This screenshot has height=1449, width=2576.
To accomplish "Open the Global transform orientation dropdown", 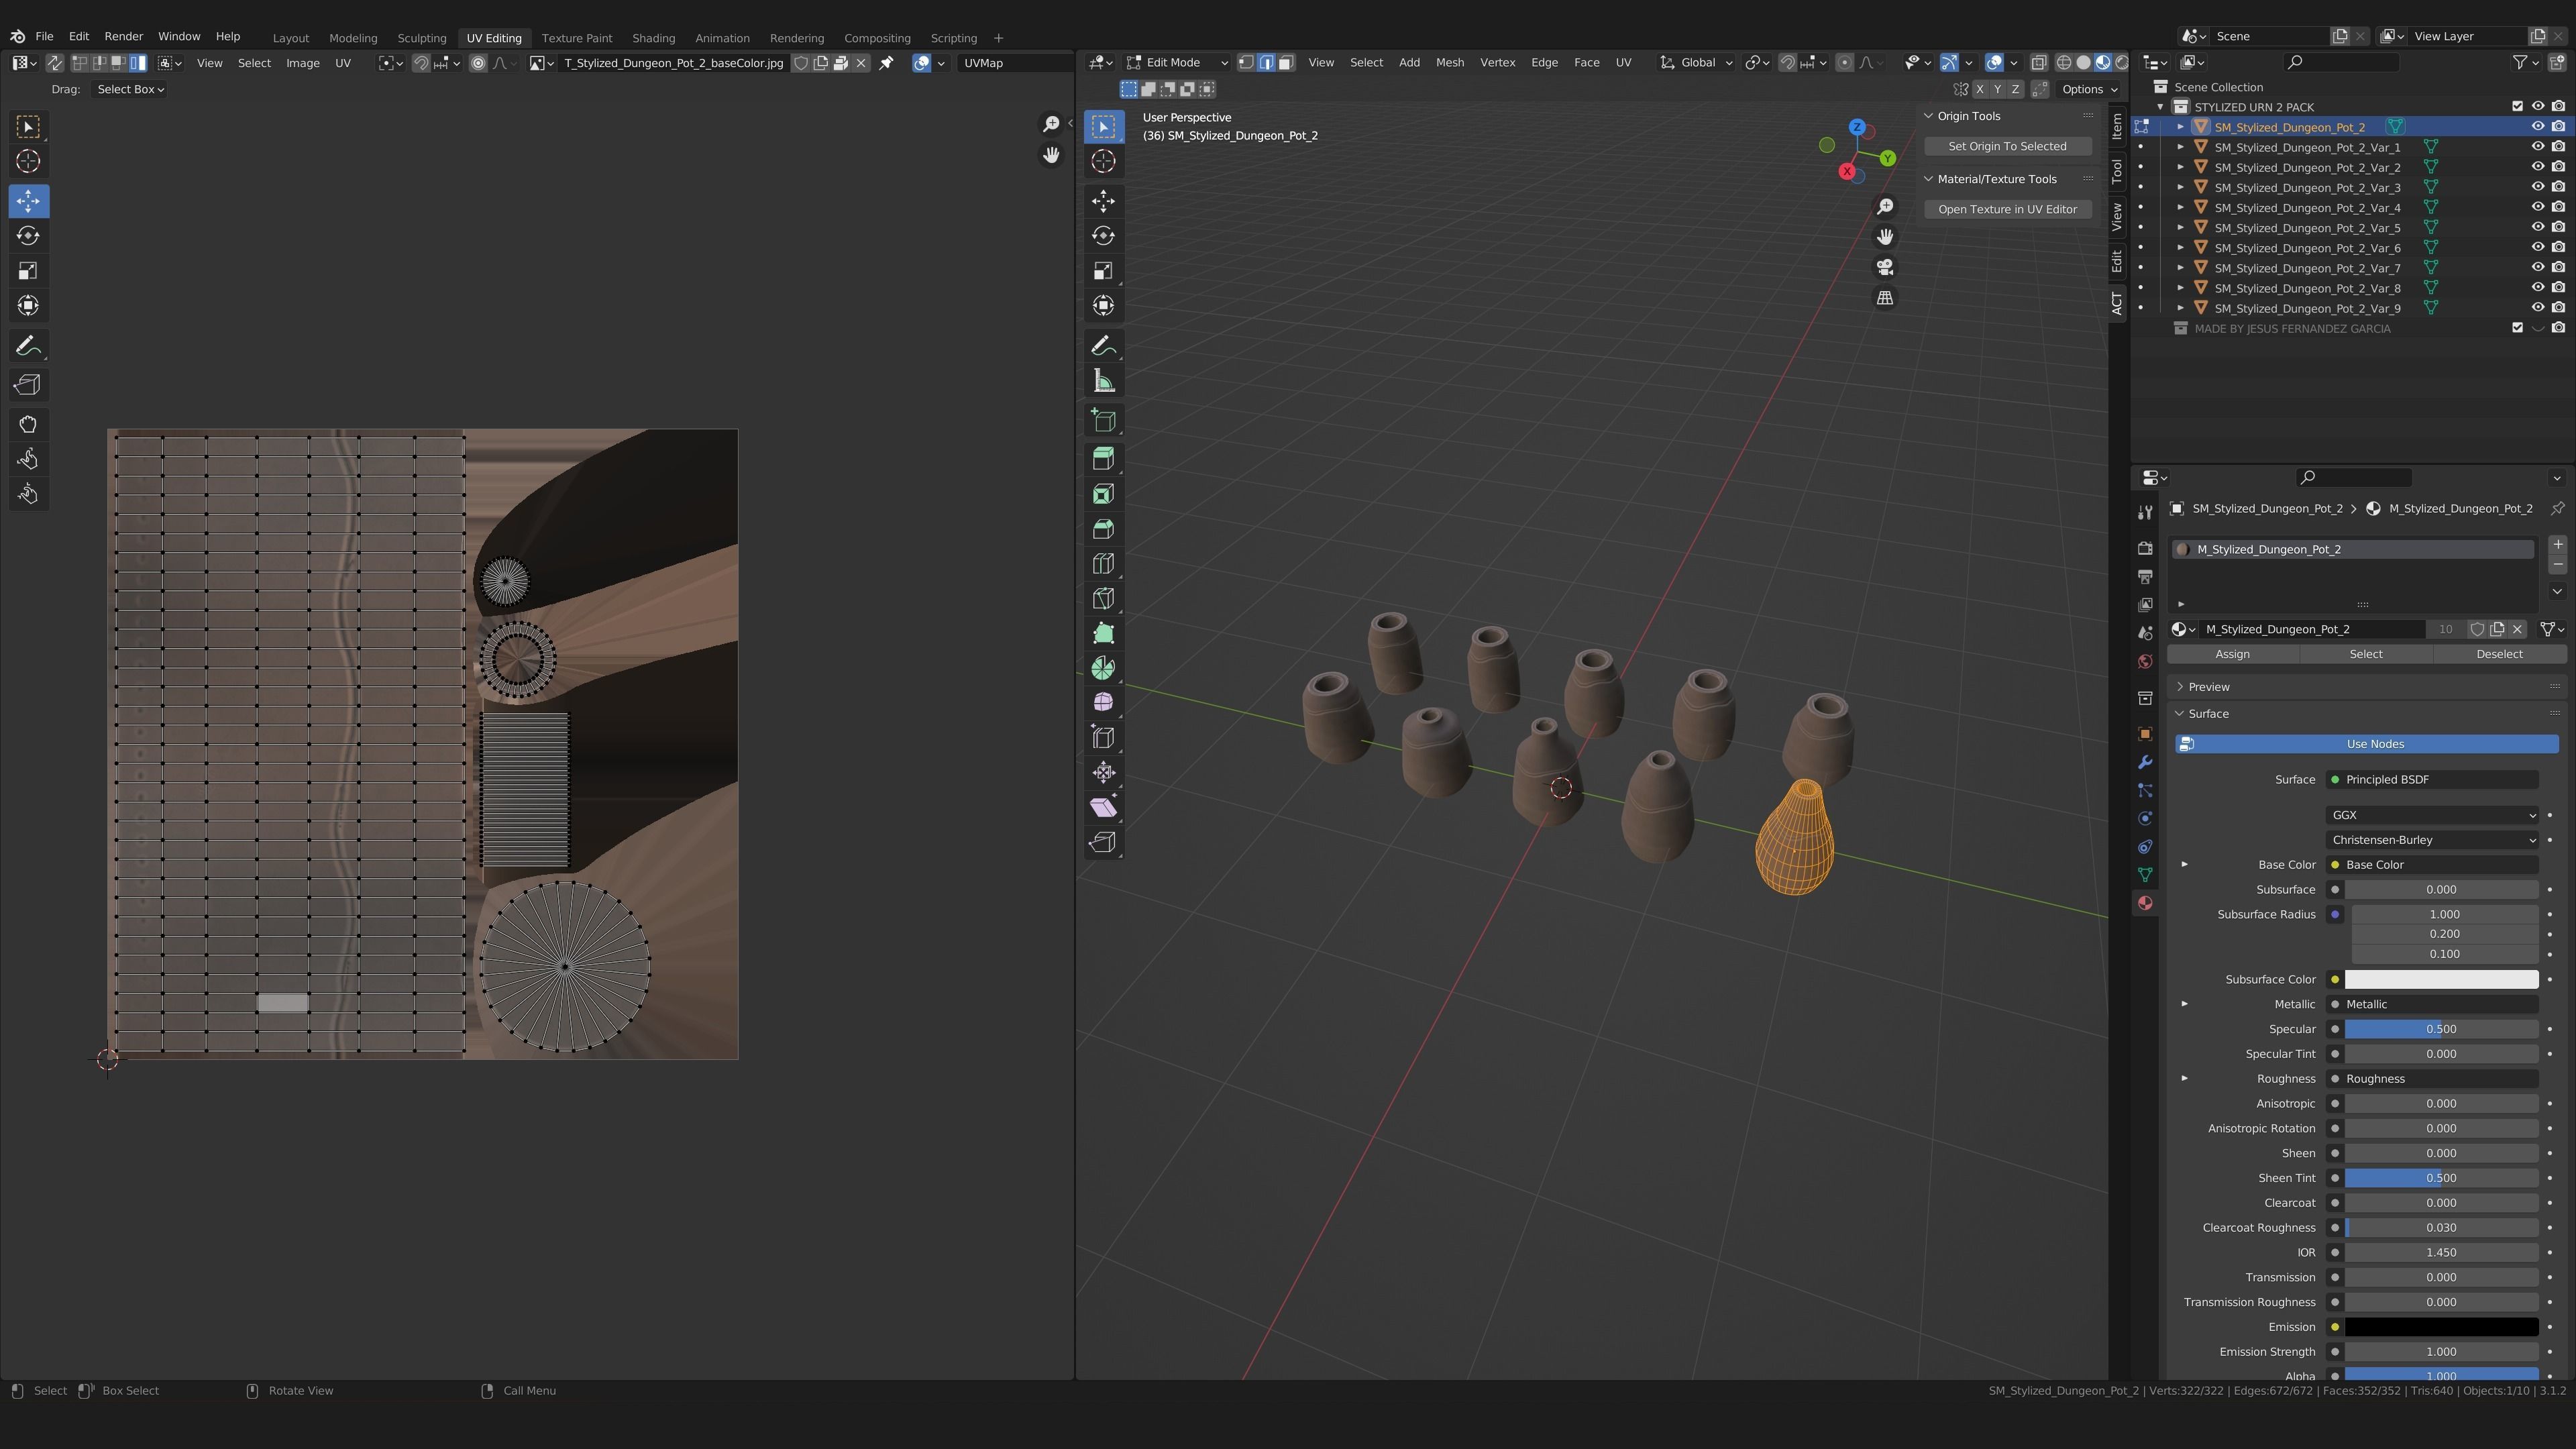I will (x=1696, y=62).
